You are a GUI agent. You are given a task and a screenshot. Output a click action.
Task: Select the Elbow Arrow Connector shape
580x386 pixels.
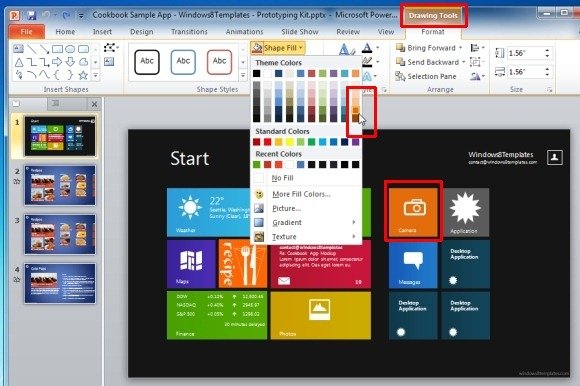[x=44, y=62]
